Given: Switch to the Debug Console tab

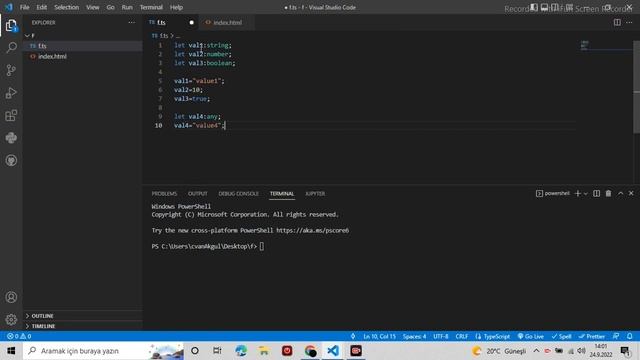Looking at the screenshot, I should [x=238, y=193].
